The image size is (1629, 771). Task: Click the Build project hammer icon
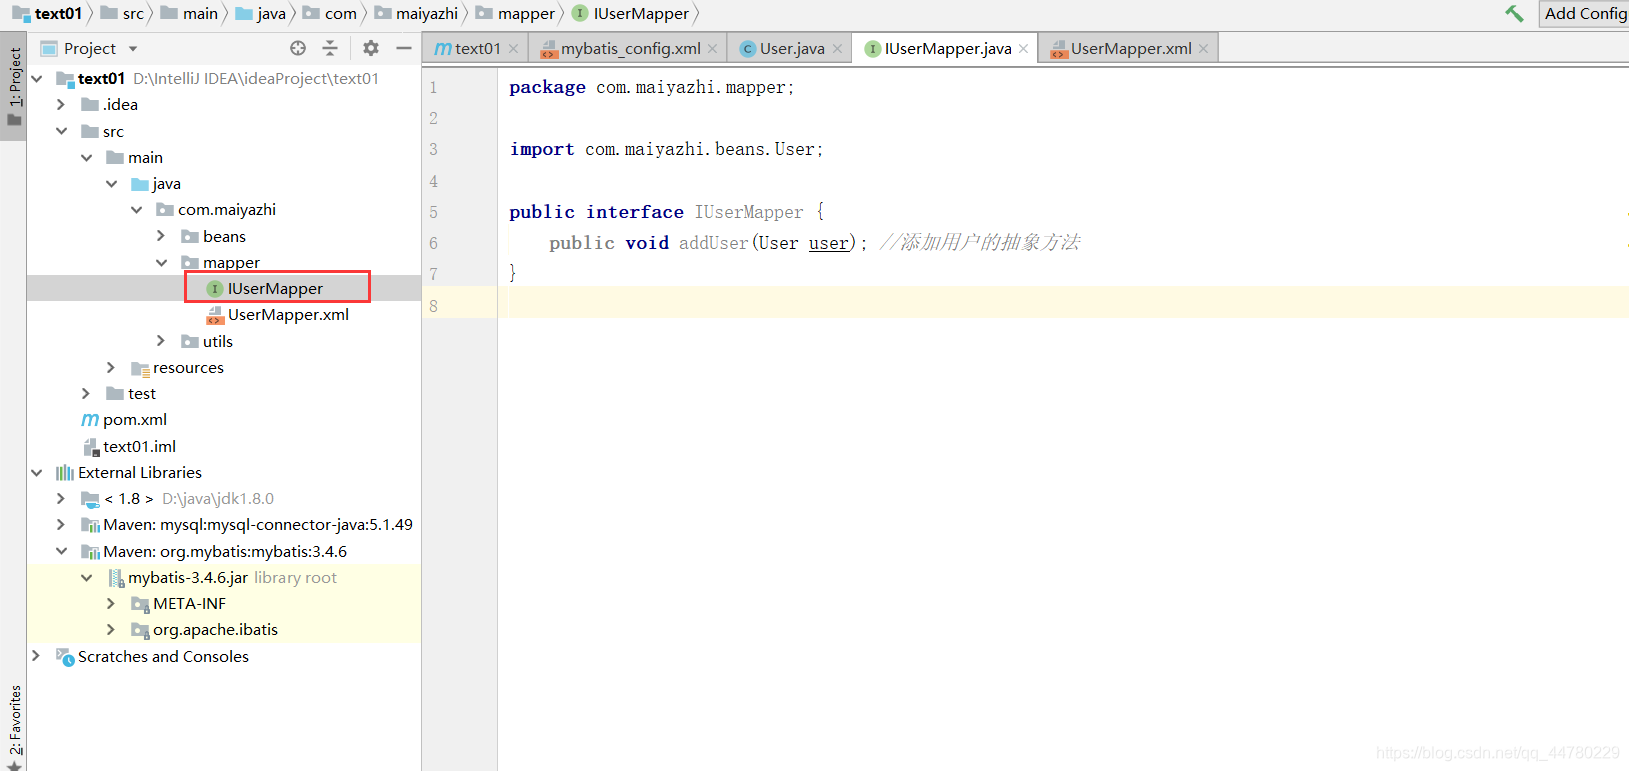(x=1514, y=13)
